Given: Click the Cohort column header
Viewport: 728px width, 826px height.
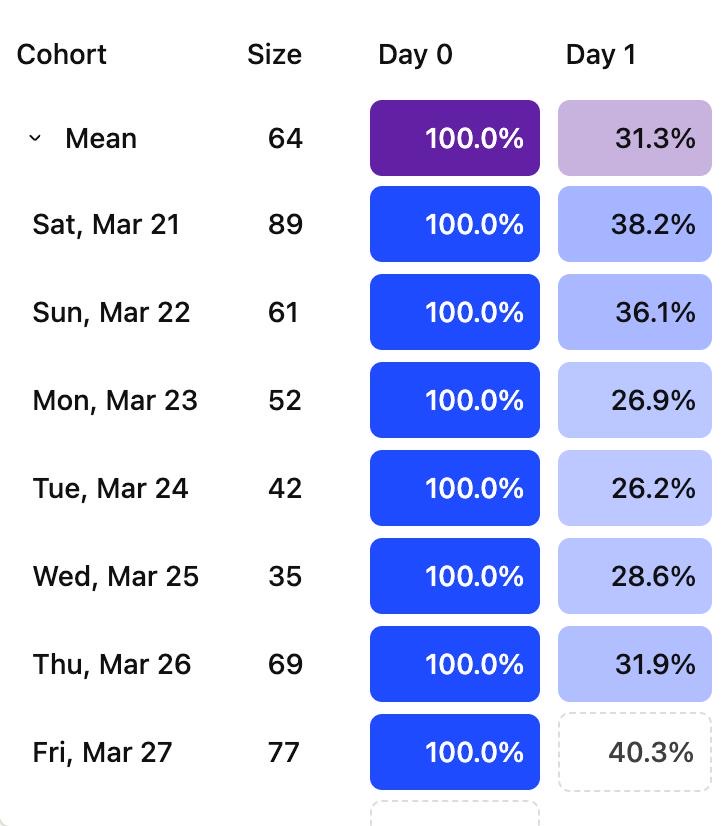Looking at the screenshot, I should click(x=62, y=54).
